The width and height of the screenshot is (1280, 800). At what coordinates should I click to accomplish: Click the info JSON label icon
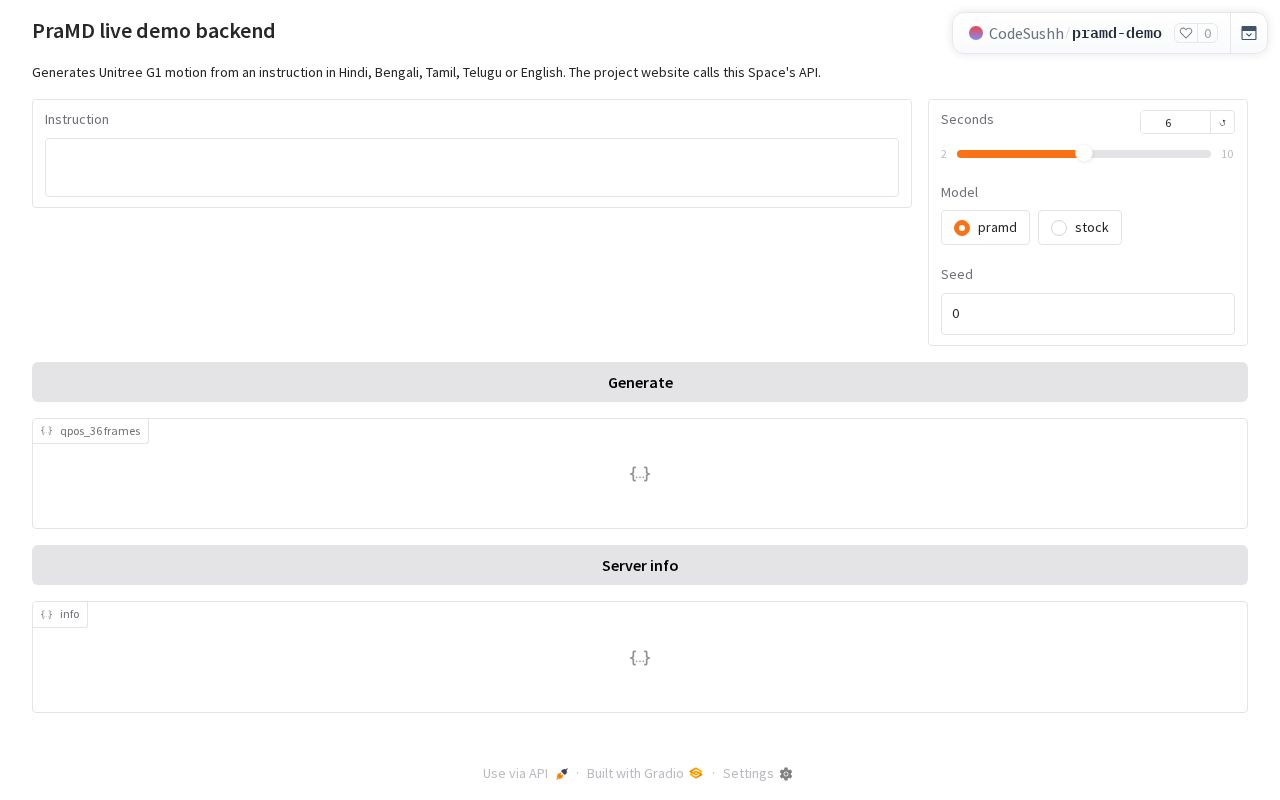(x=46, y=614)
